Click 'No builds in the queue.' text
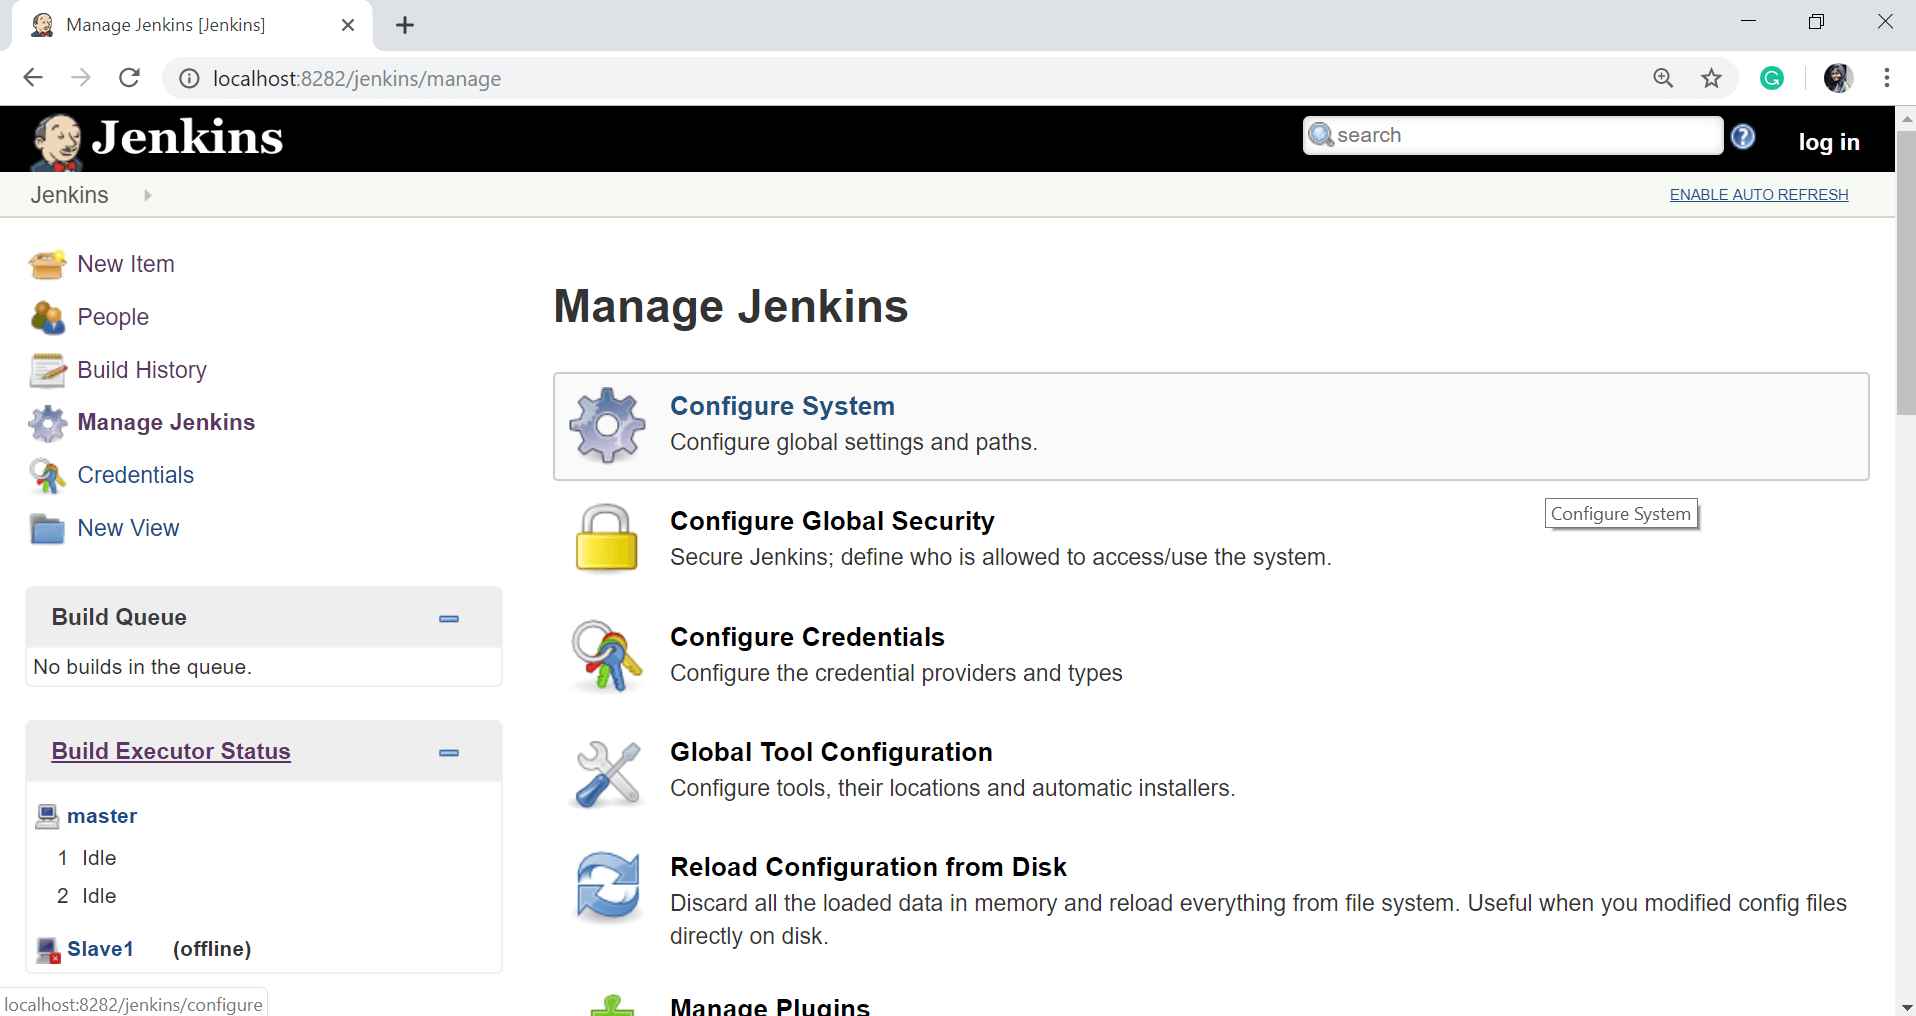 click(x=142, y=667)
